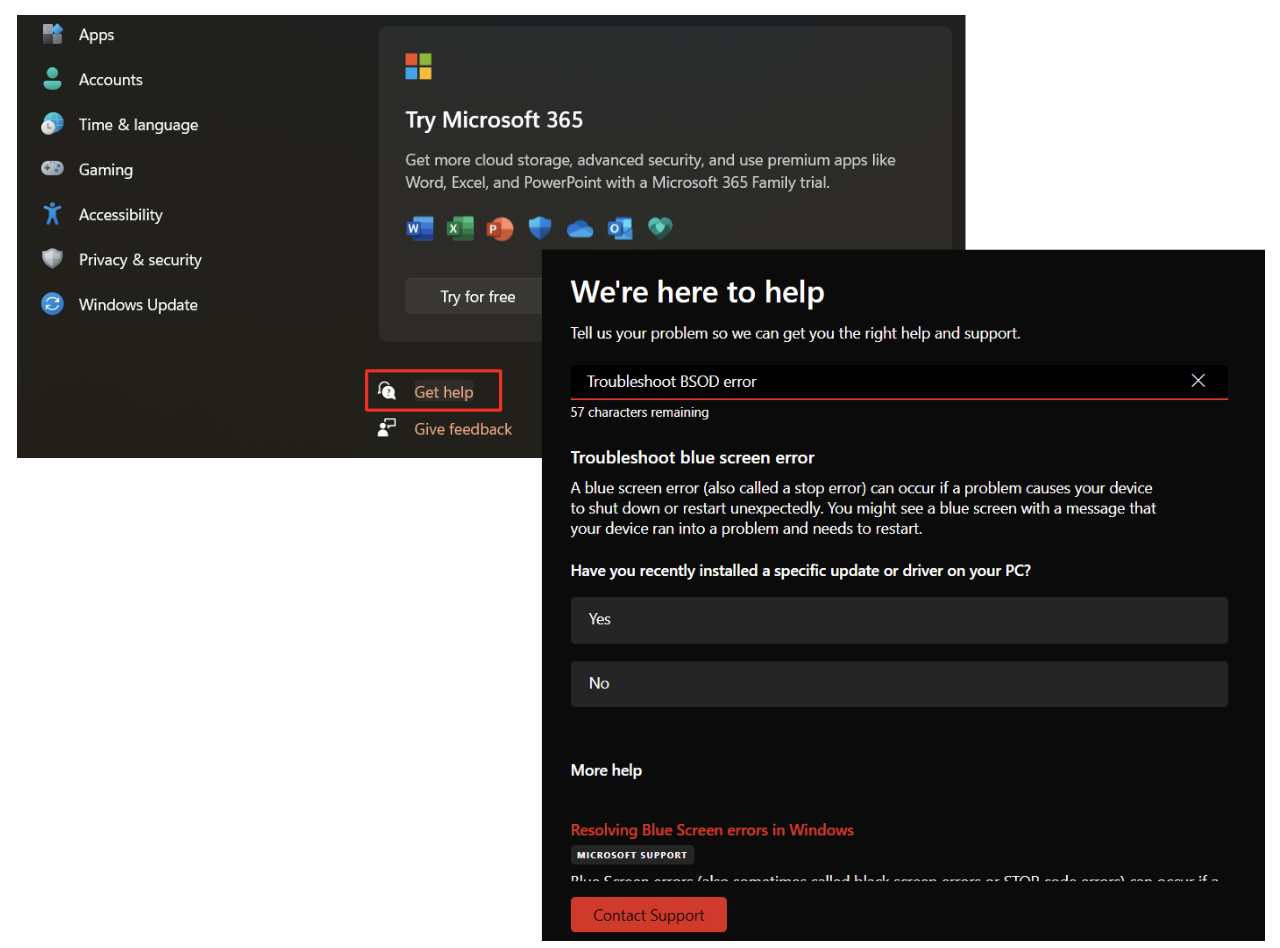1280x948 pixels.
Task: Click the Troubleshoot BSOD error search field
Action: point(870,382)
